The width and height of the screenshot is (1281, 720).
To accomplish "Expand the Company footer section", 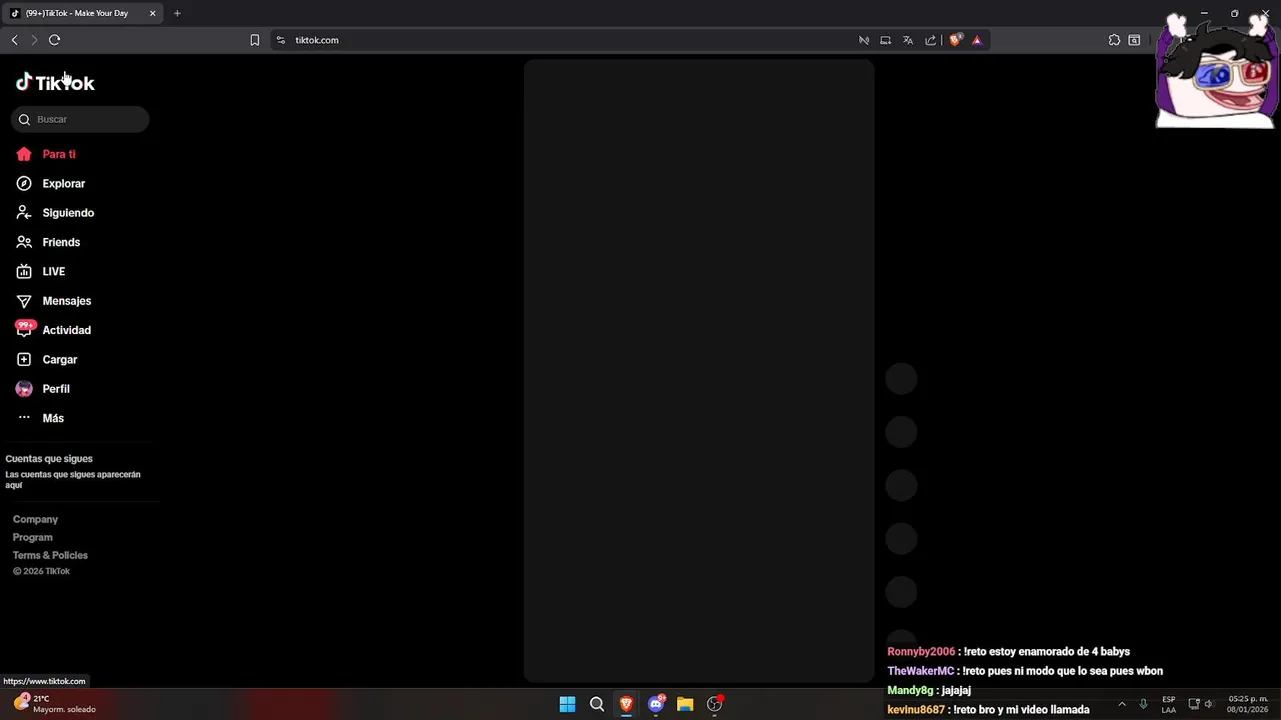I will 35,519.
